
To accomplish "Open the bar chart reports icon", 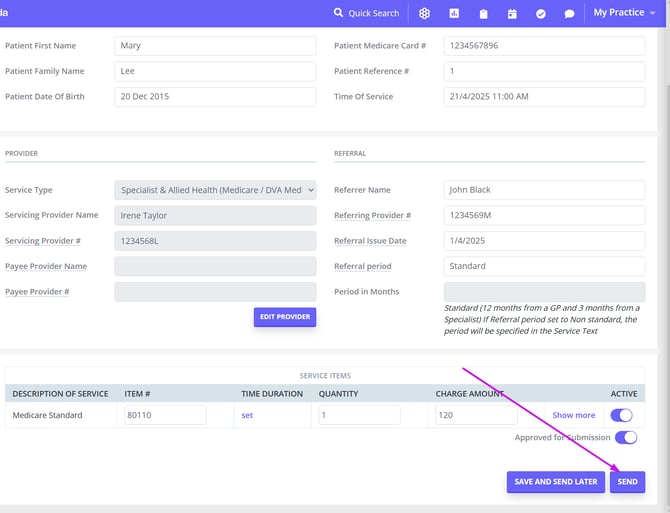I will pos(454,13).
